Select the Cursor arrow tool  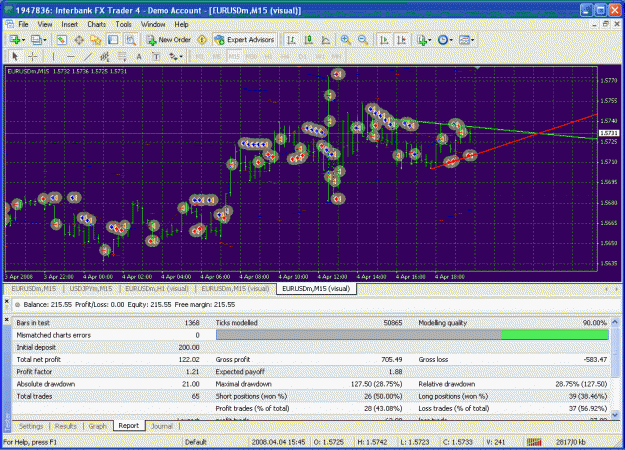click(x=15, y=57)
